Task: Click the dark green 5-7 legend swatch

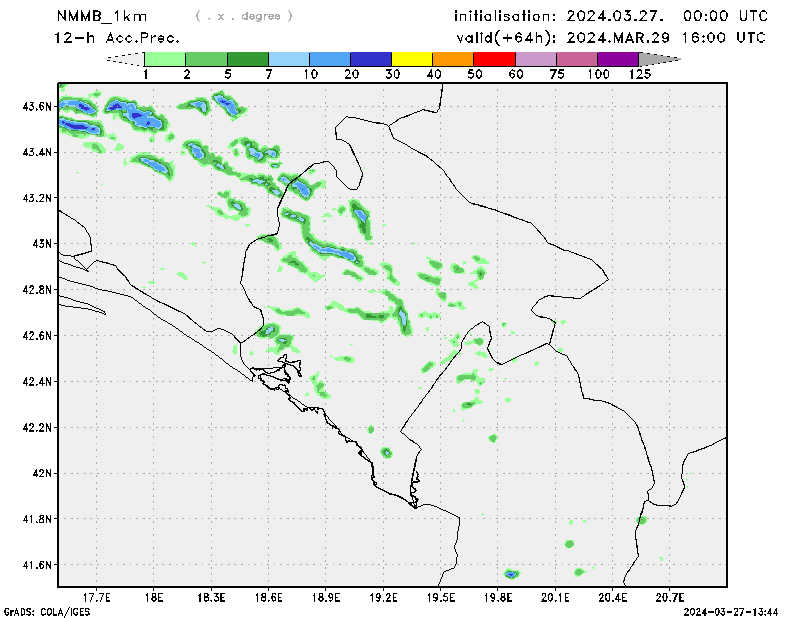Action: coord(248,59)
